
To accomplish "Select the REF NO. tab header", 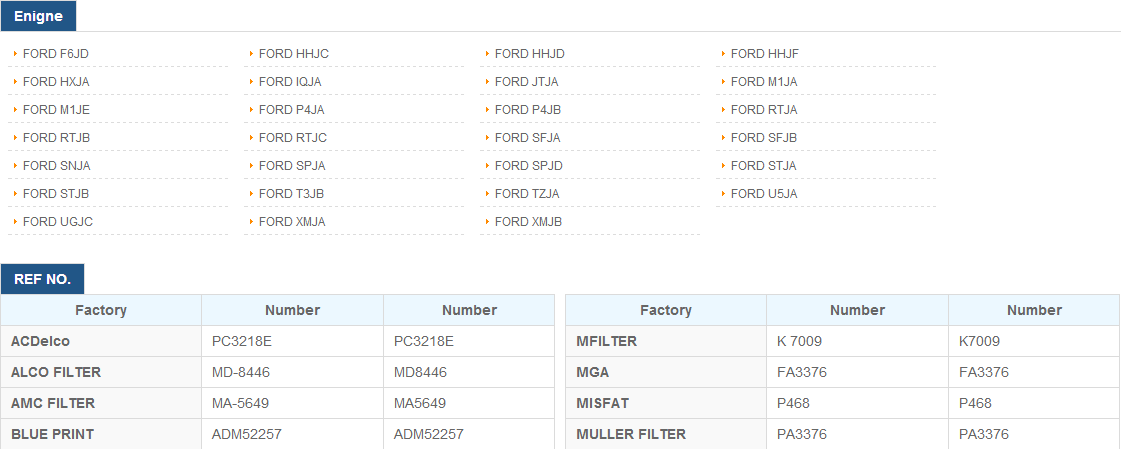I will (42, 279).
